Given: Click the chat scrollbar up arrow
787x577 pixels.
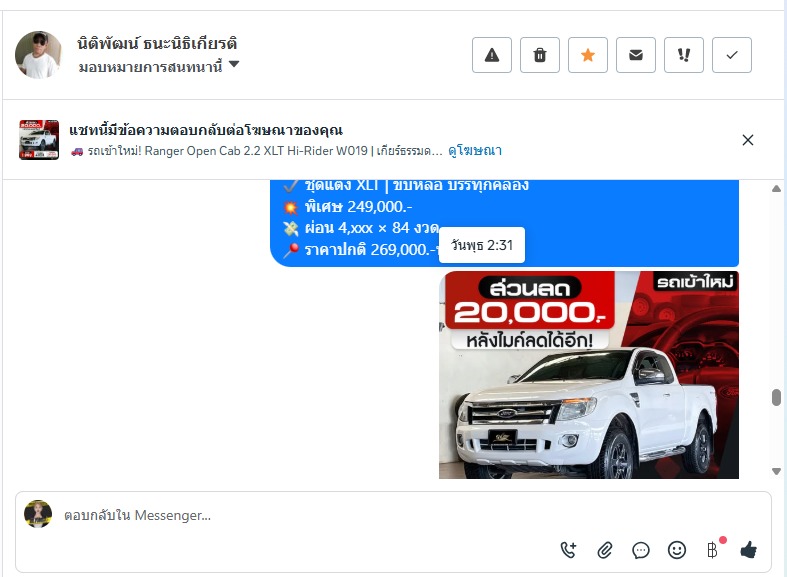Looking at the screenshot, I should coord(776,189).
